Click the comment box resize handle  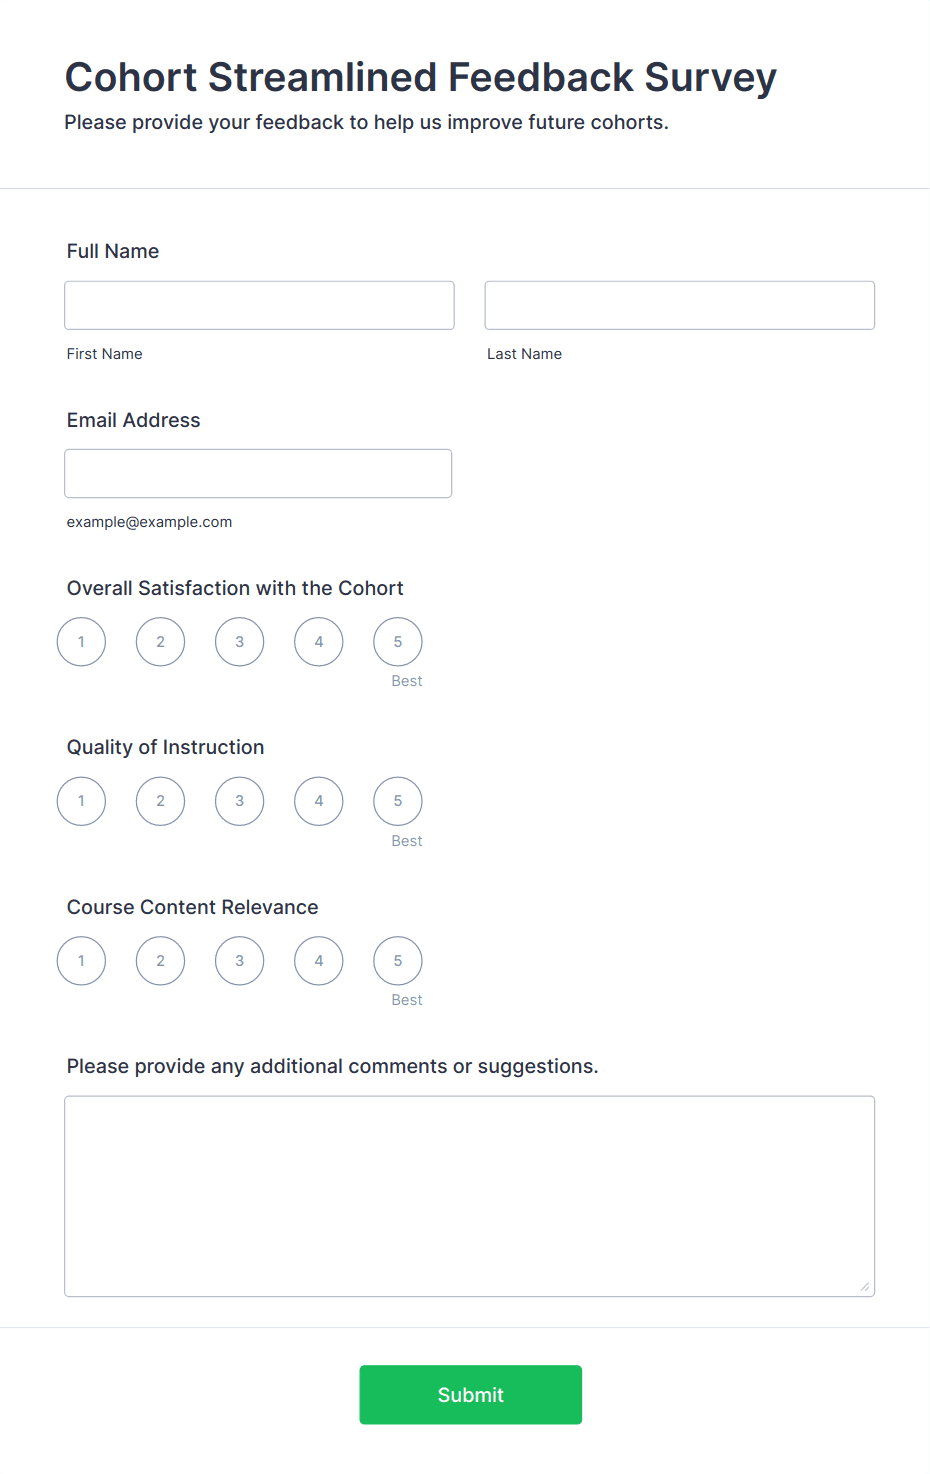pyautogui.click(x=865, y=1288)
